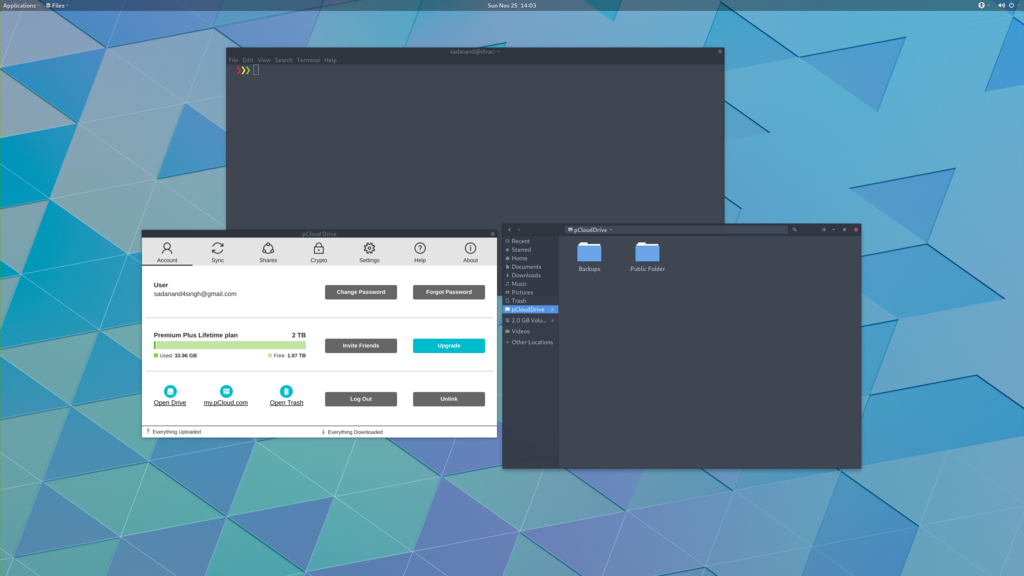The height and width of the screenshot is (576, 1024).
Task: Eject pCloudDrive using its sidebar eject icon
Action: coord(552,310)
